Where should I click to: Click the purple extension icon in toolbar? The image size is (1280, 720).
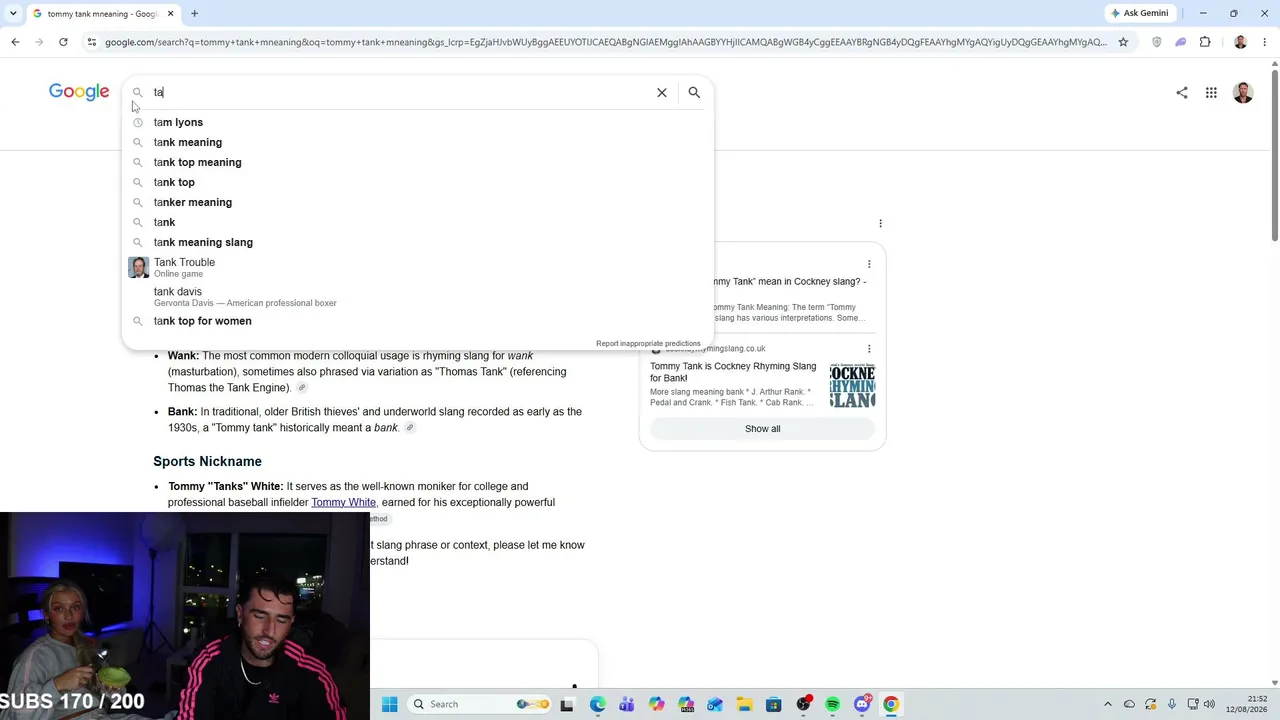(1181, 42)
